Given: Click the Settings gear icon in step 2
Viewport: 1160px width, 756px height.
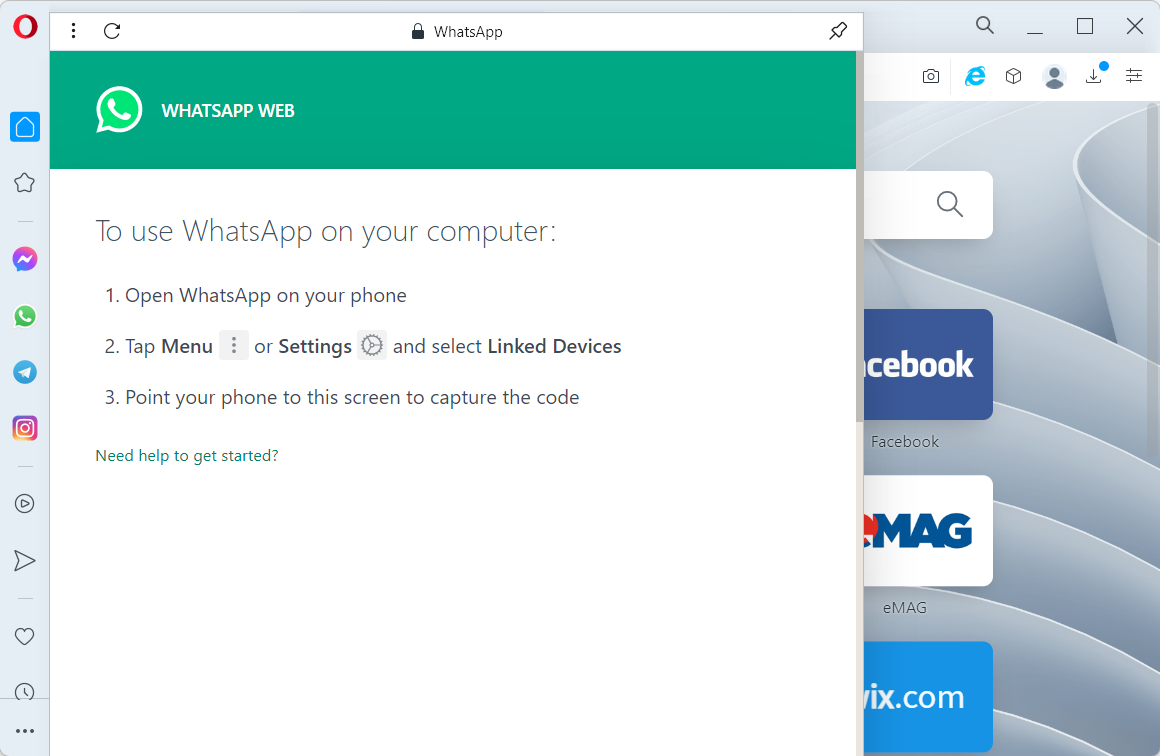Looking at the screenshot, I should [372, 345].
